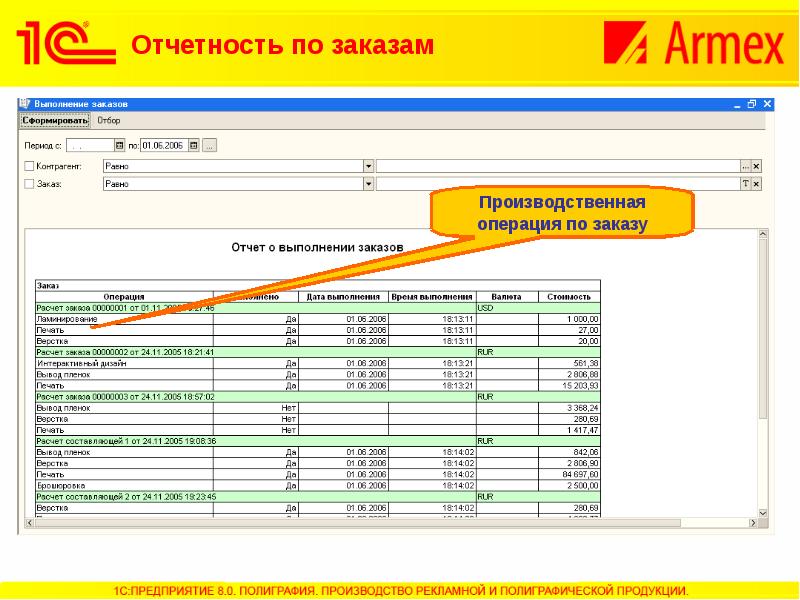Click the Сформировать button

56,120
